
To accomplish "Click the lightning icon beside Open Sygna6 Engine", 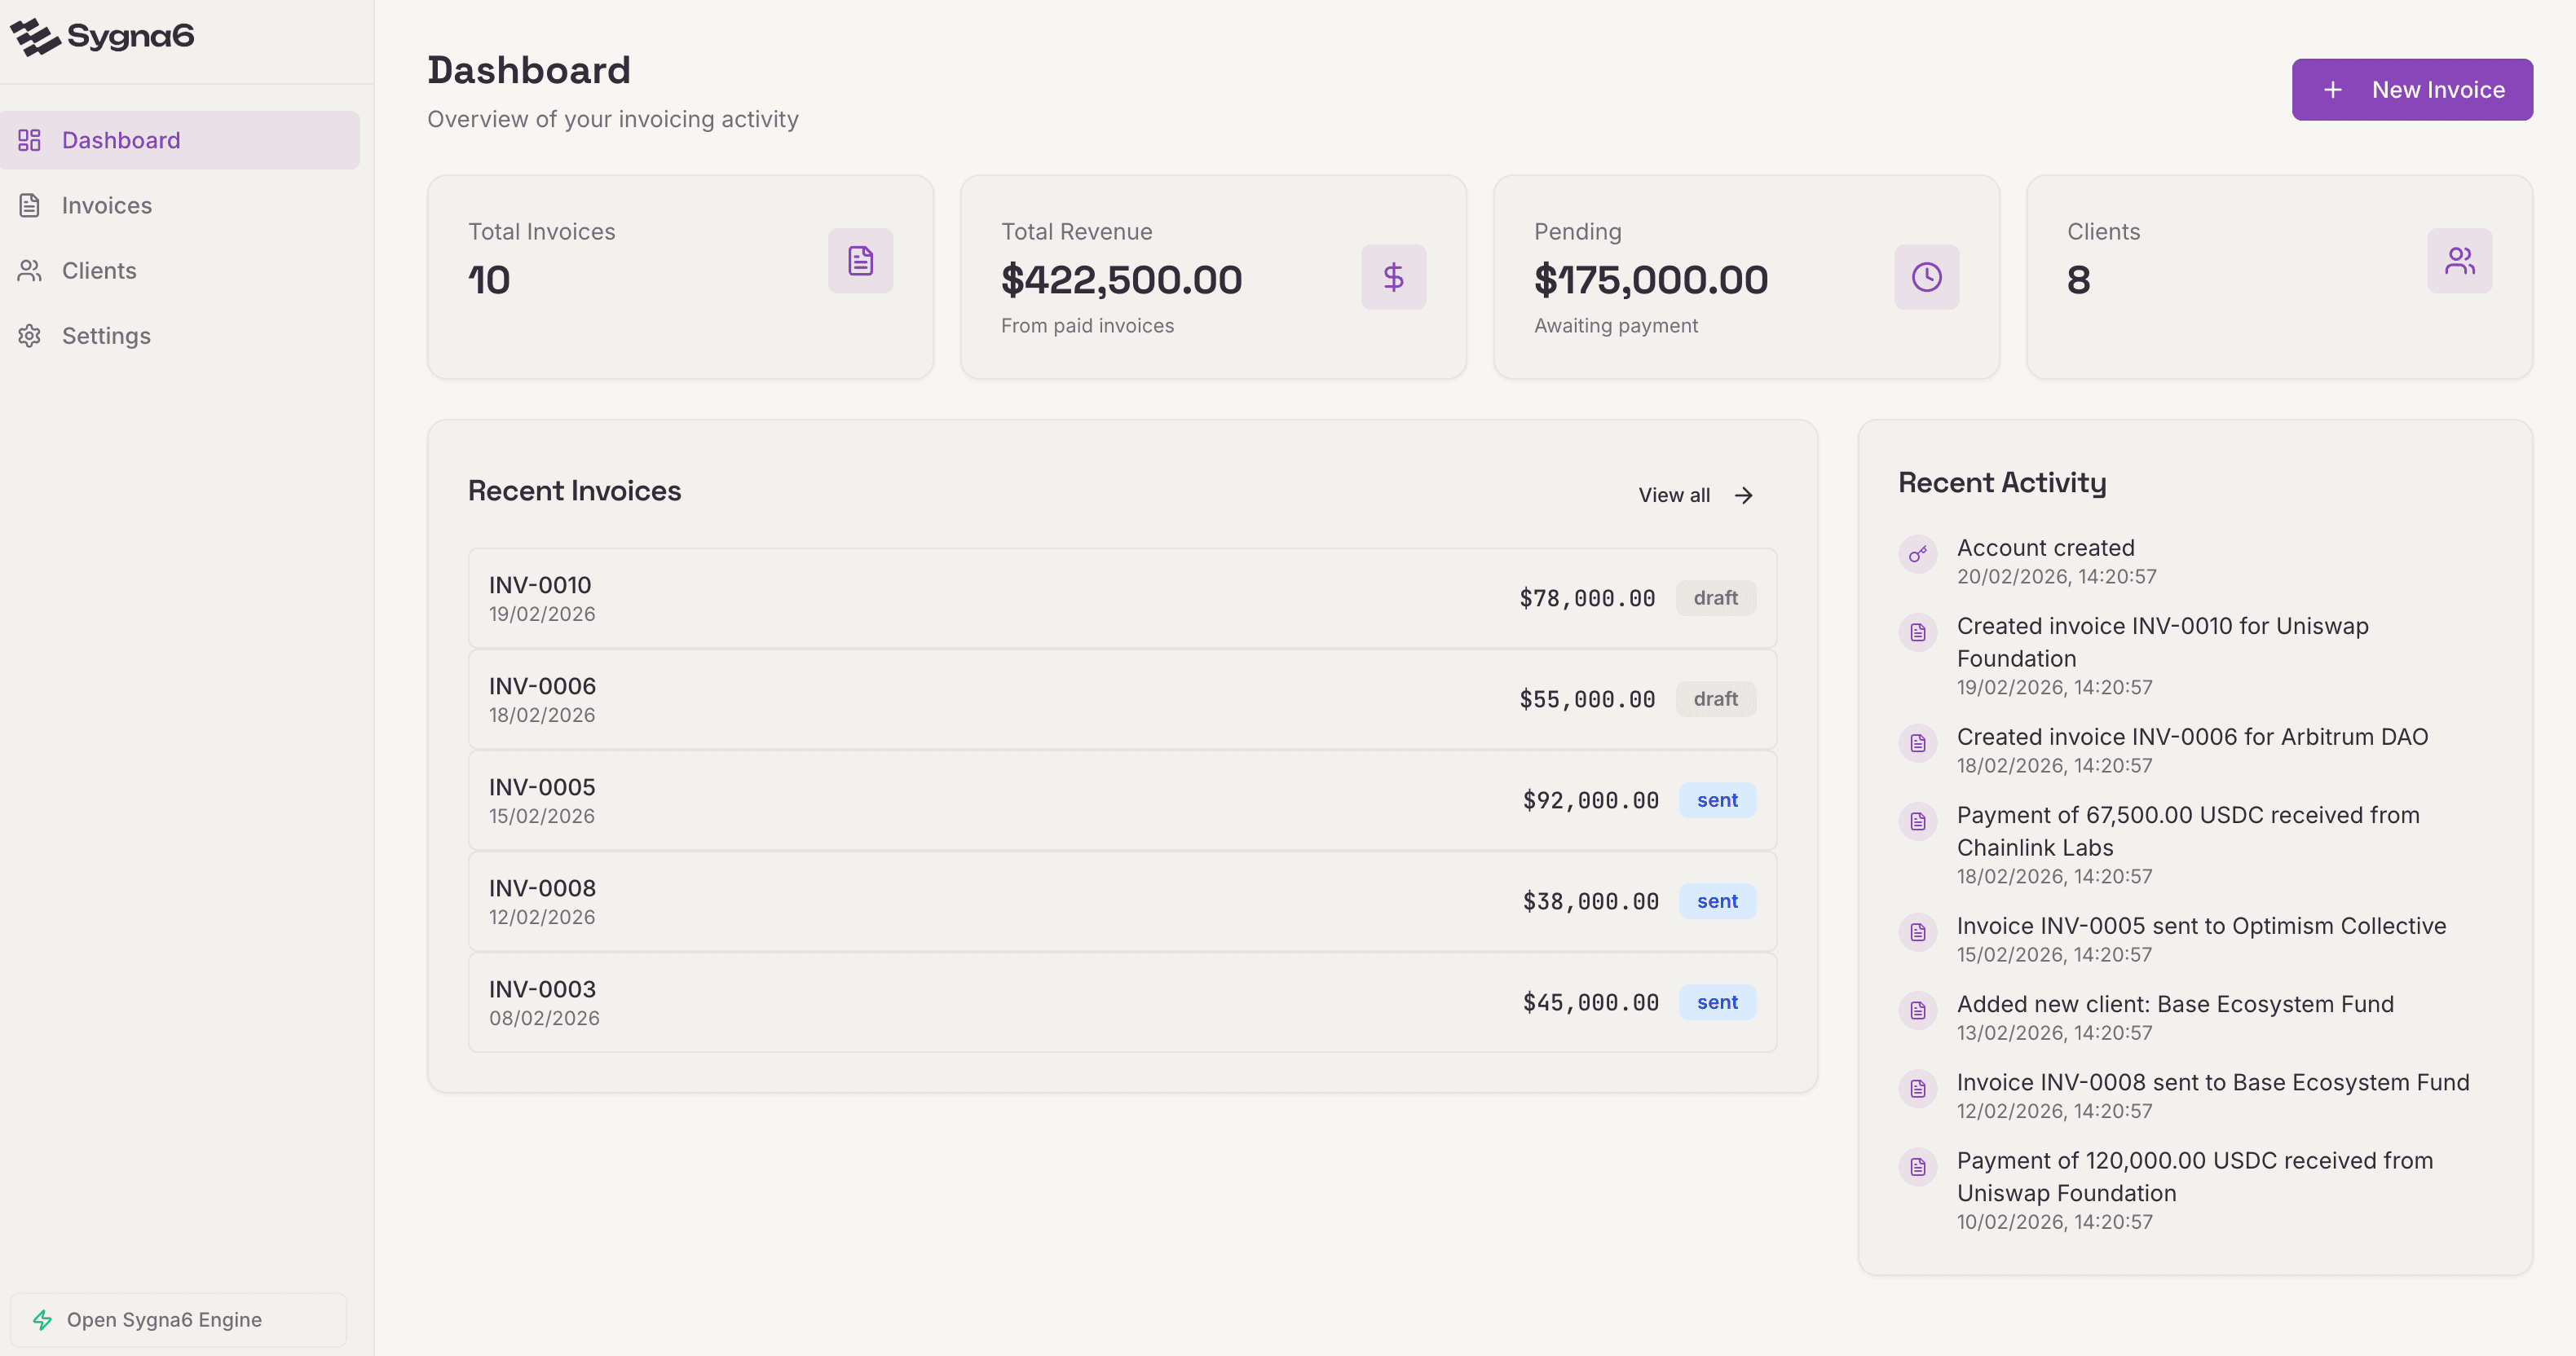I will coord(42,1319).
